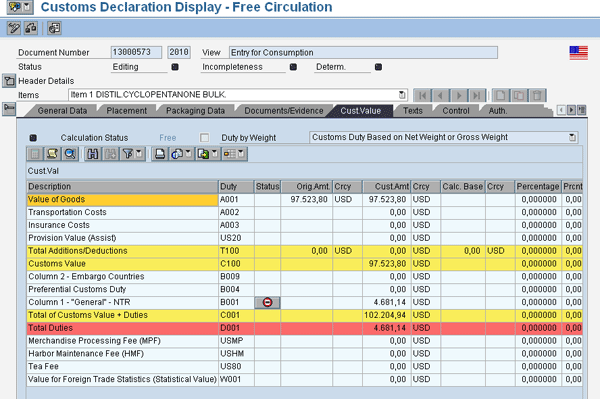Viewport: 600px width, 399px height.
Task: Click the year field 2010
Action: (x=179, y=52)
